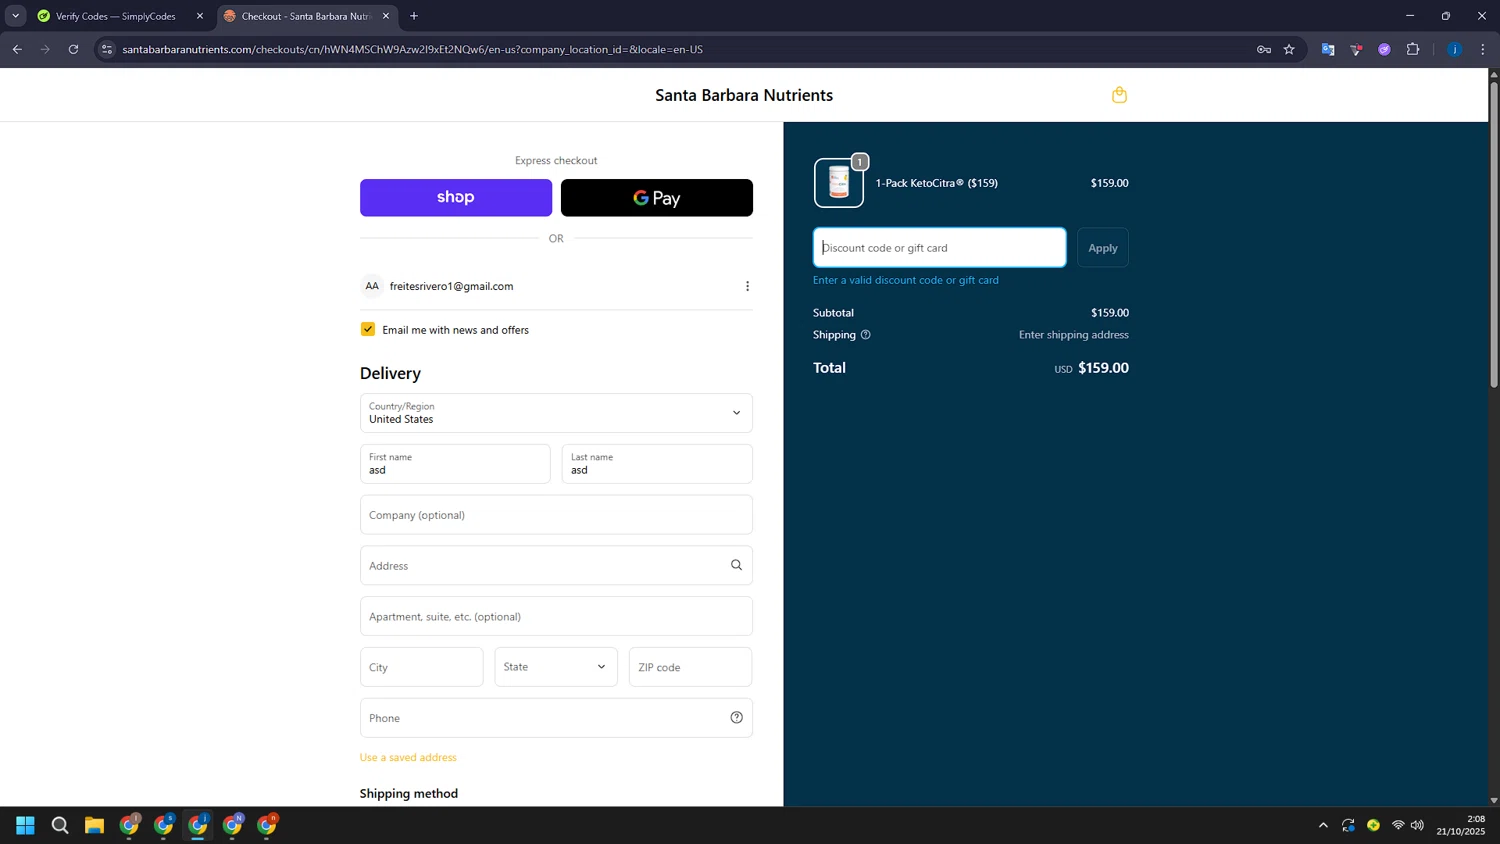Open the browser extensions puzzle icon
The height and width of the screenshot is (844, 1500).
1412,49
